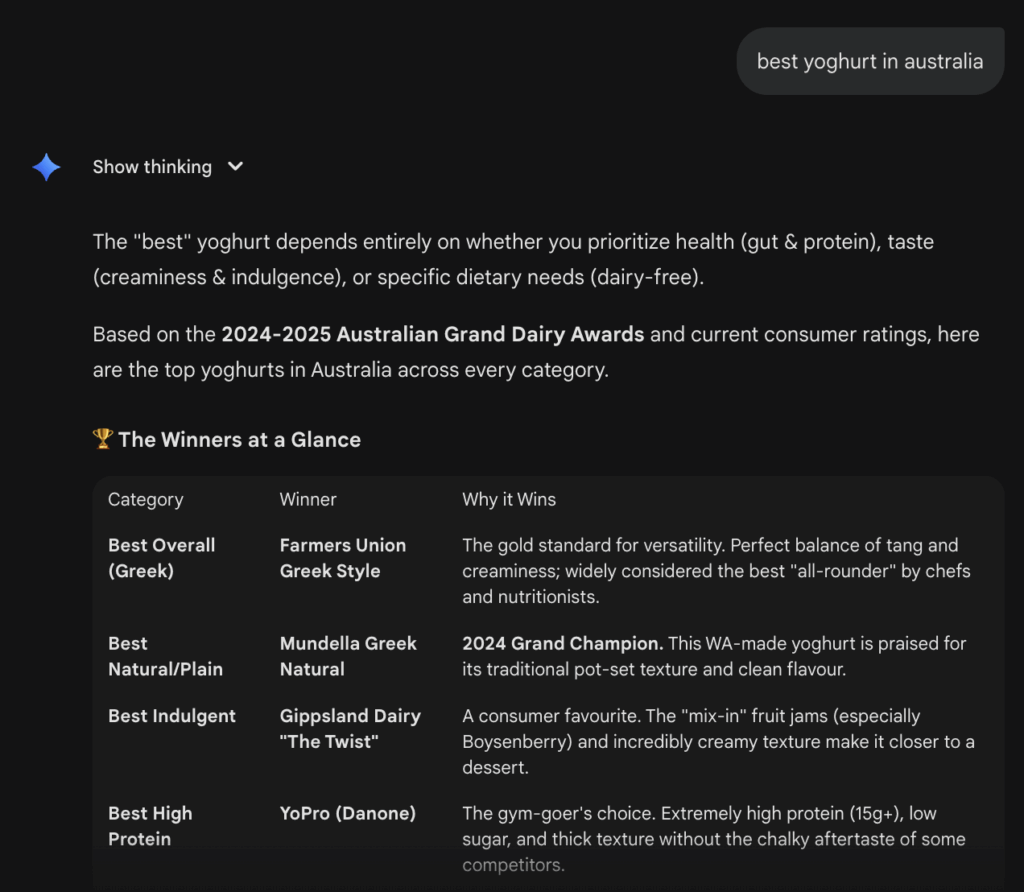The image size is (1024, 892).
Task: Click the bold "2024 Grand Champion." text
Action: (562, 643)
